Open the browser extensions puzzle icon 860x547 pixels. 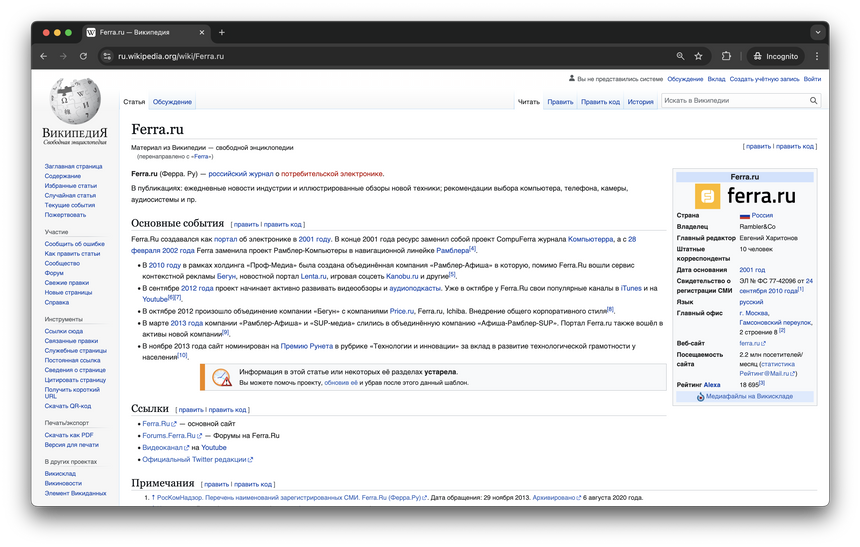[x=727, y=56]
